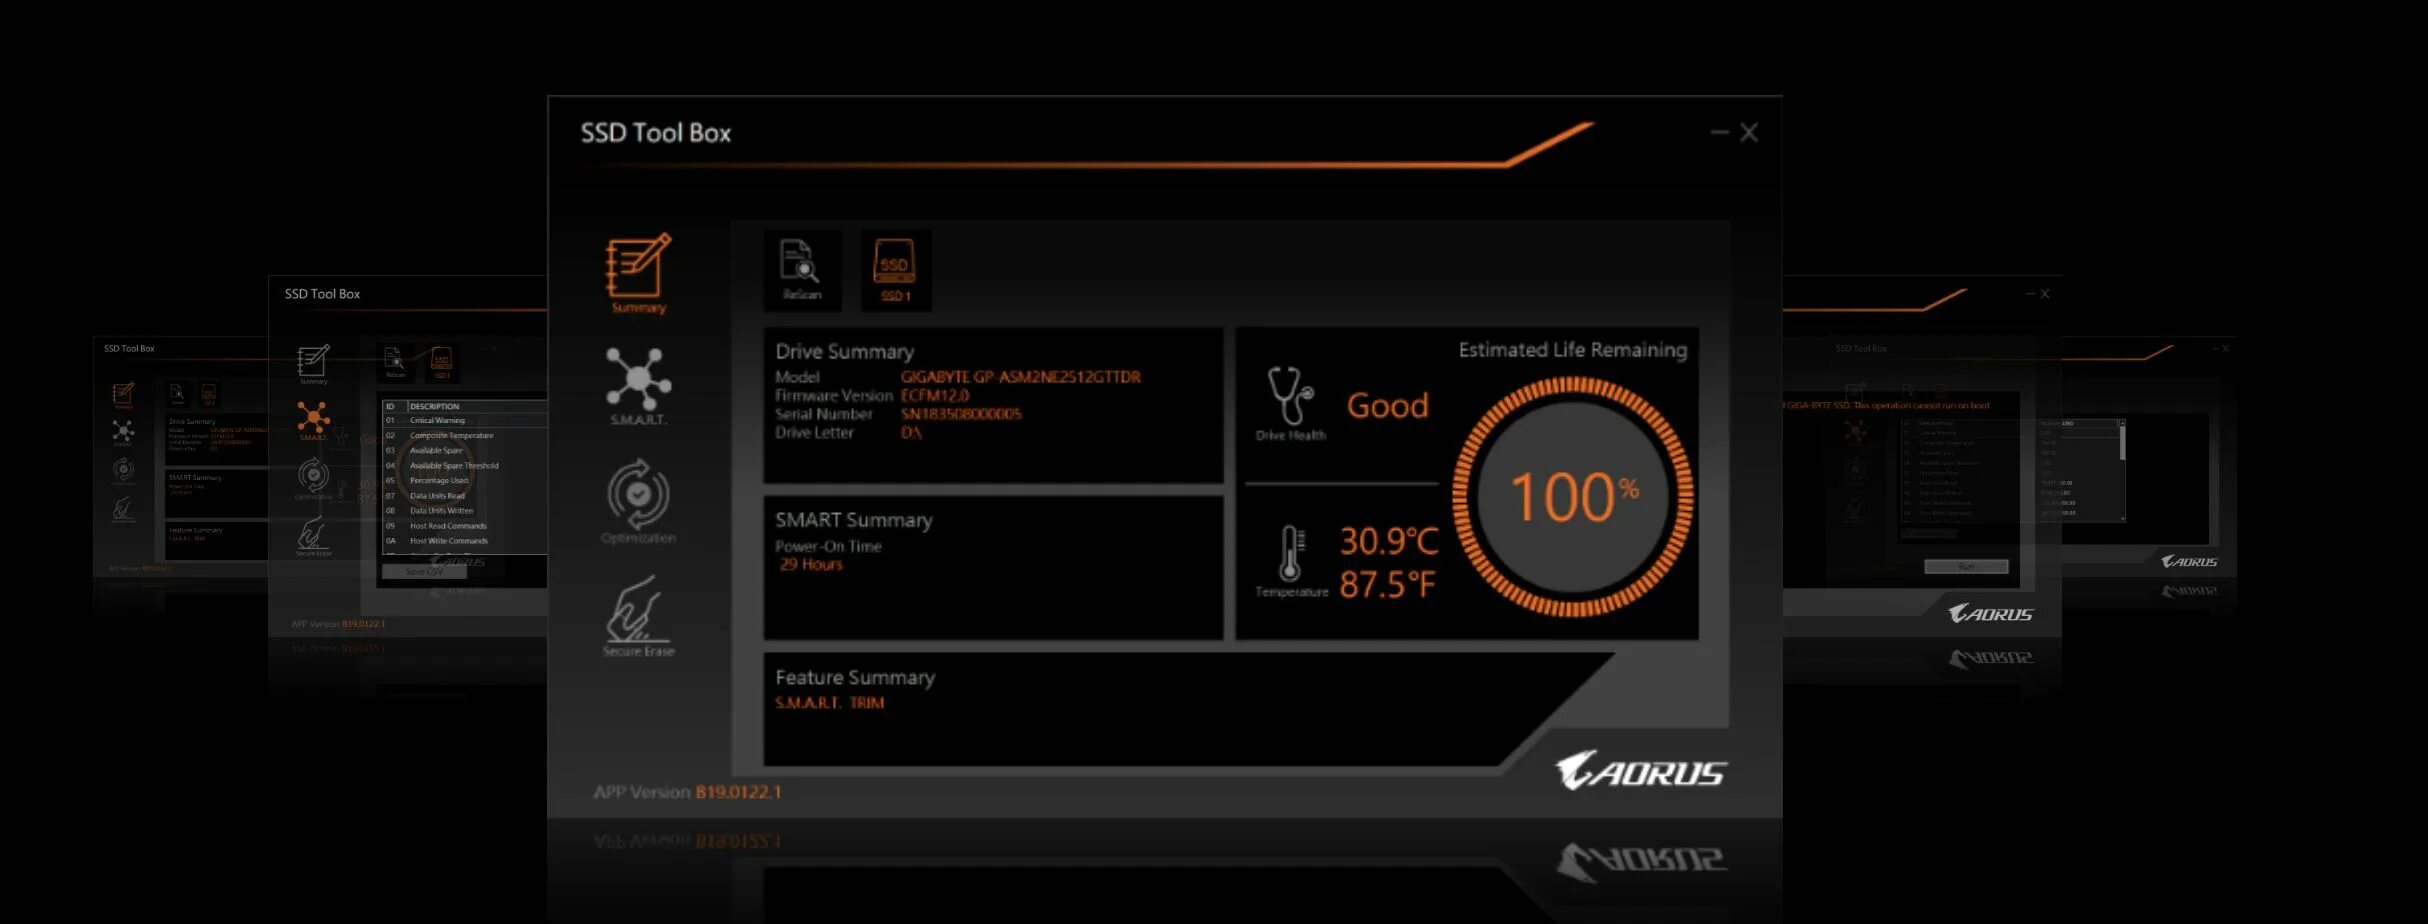Open Secure Erase in the small background Summary window

click(123, 510)
